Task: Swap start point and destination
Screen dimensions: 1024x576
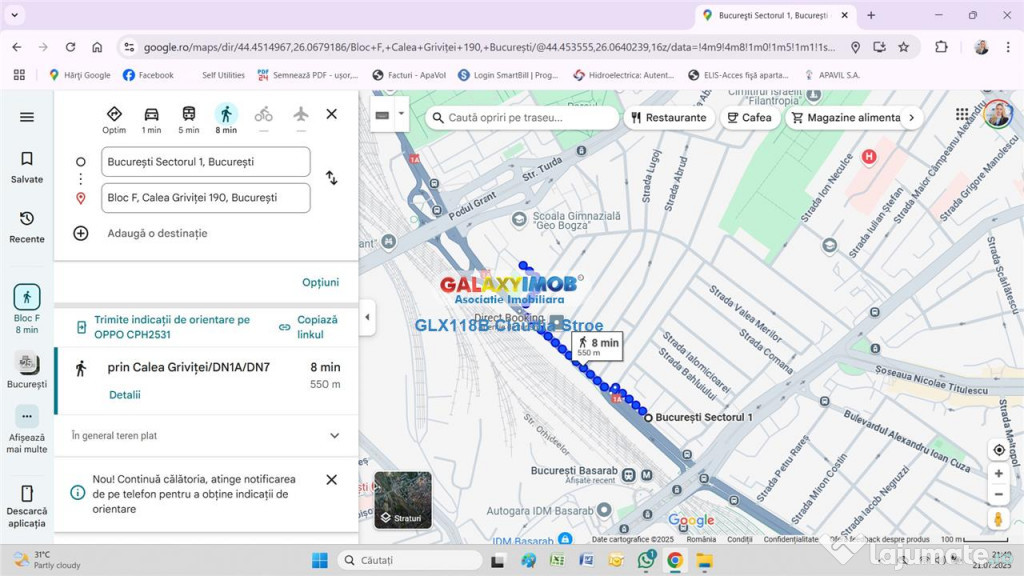Action: click(x=332, y=178)
